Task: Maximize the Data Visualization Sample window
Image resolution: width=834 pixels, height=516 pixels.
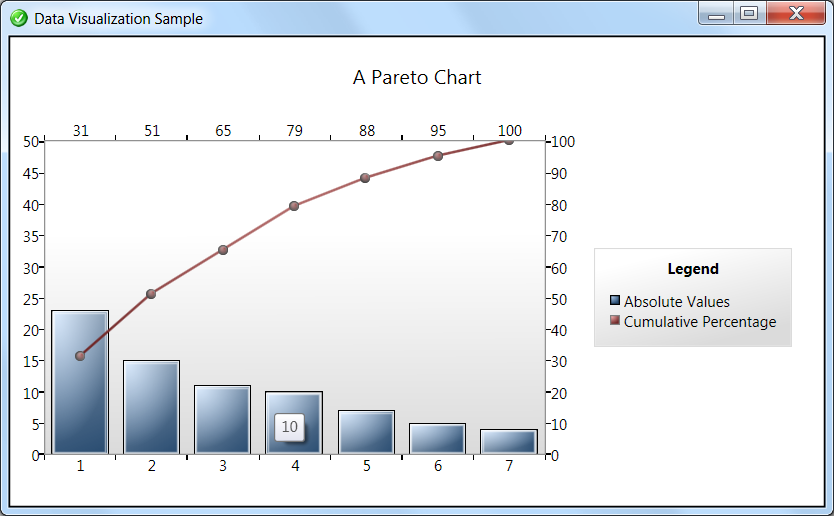Action: tap(749, 13)
